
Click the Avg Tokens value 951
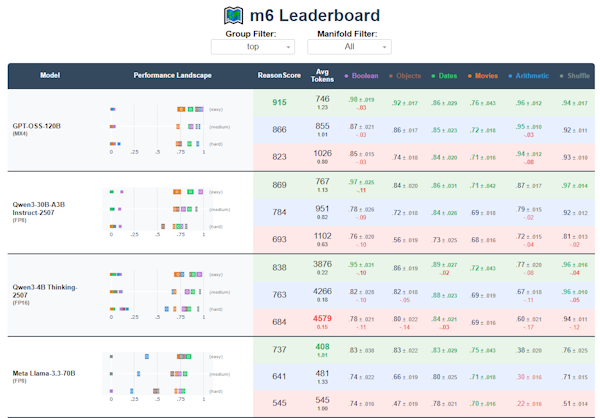point(322,209)
